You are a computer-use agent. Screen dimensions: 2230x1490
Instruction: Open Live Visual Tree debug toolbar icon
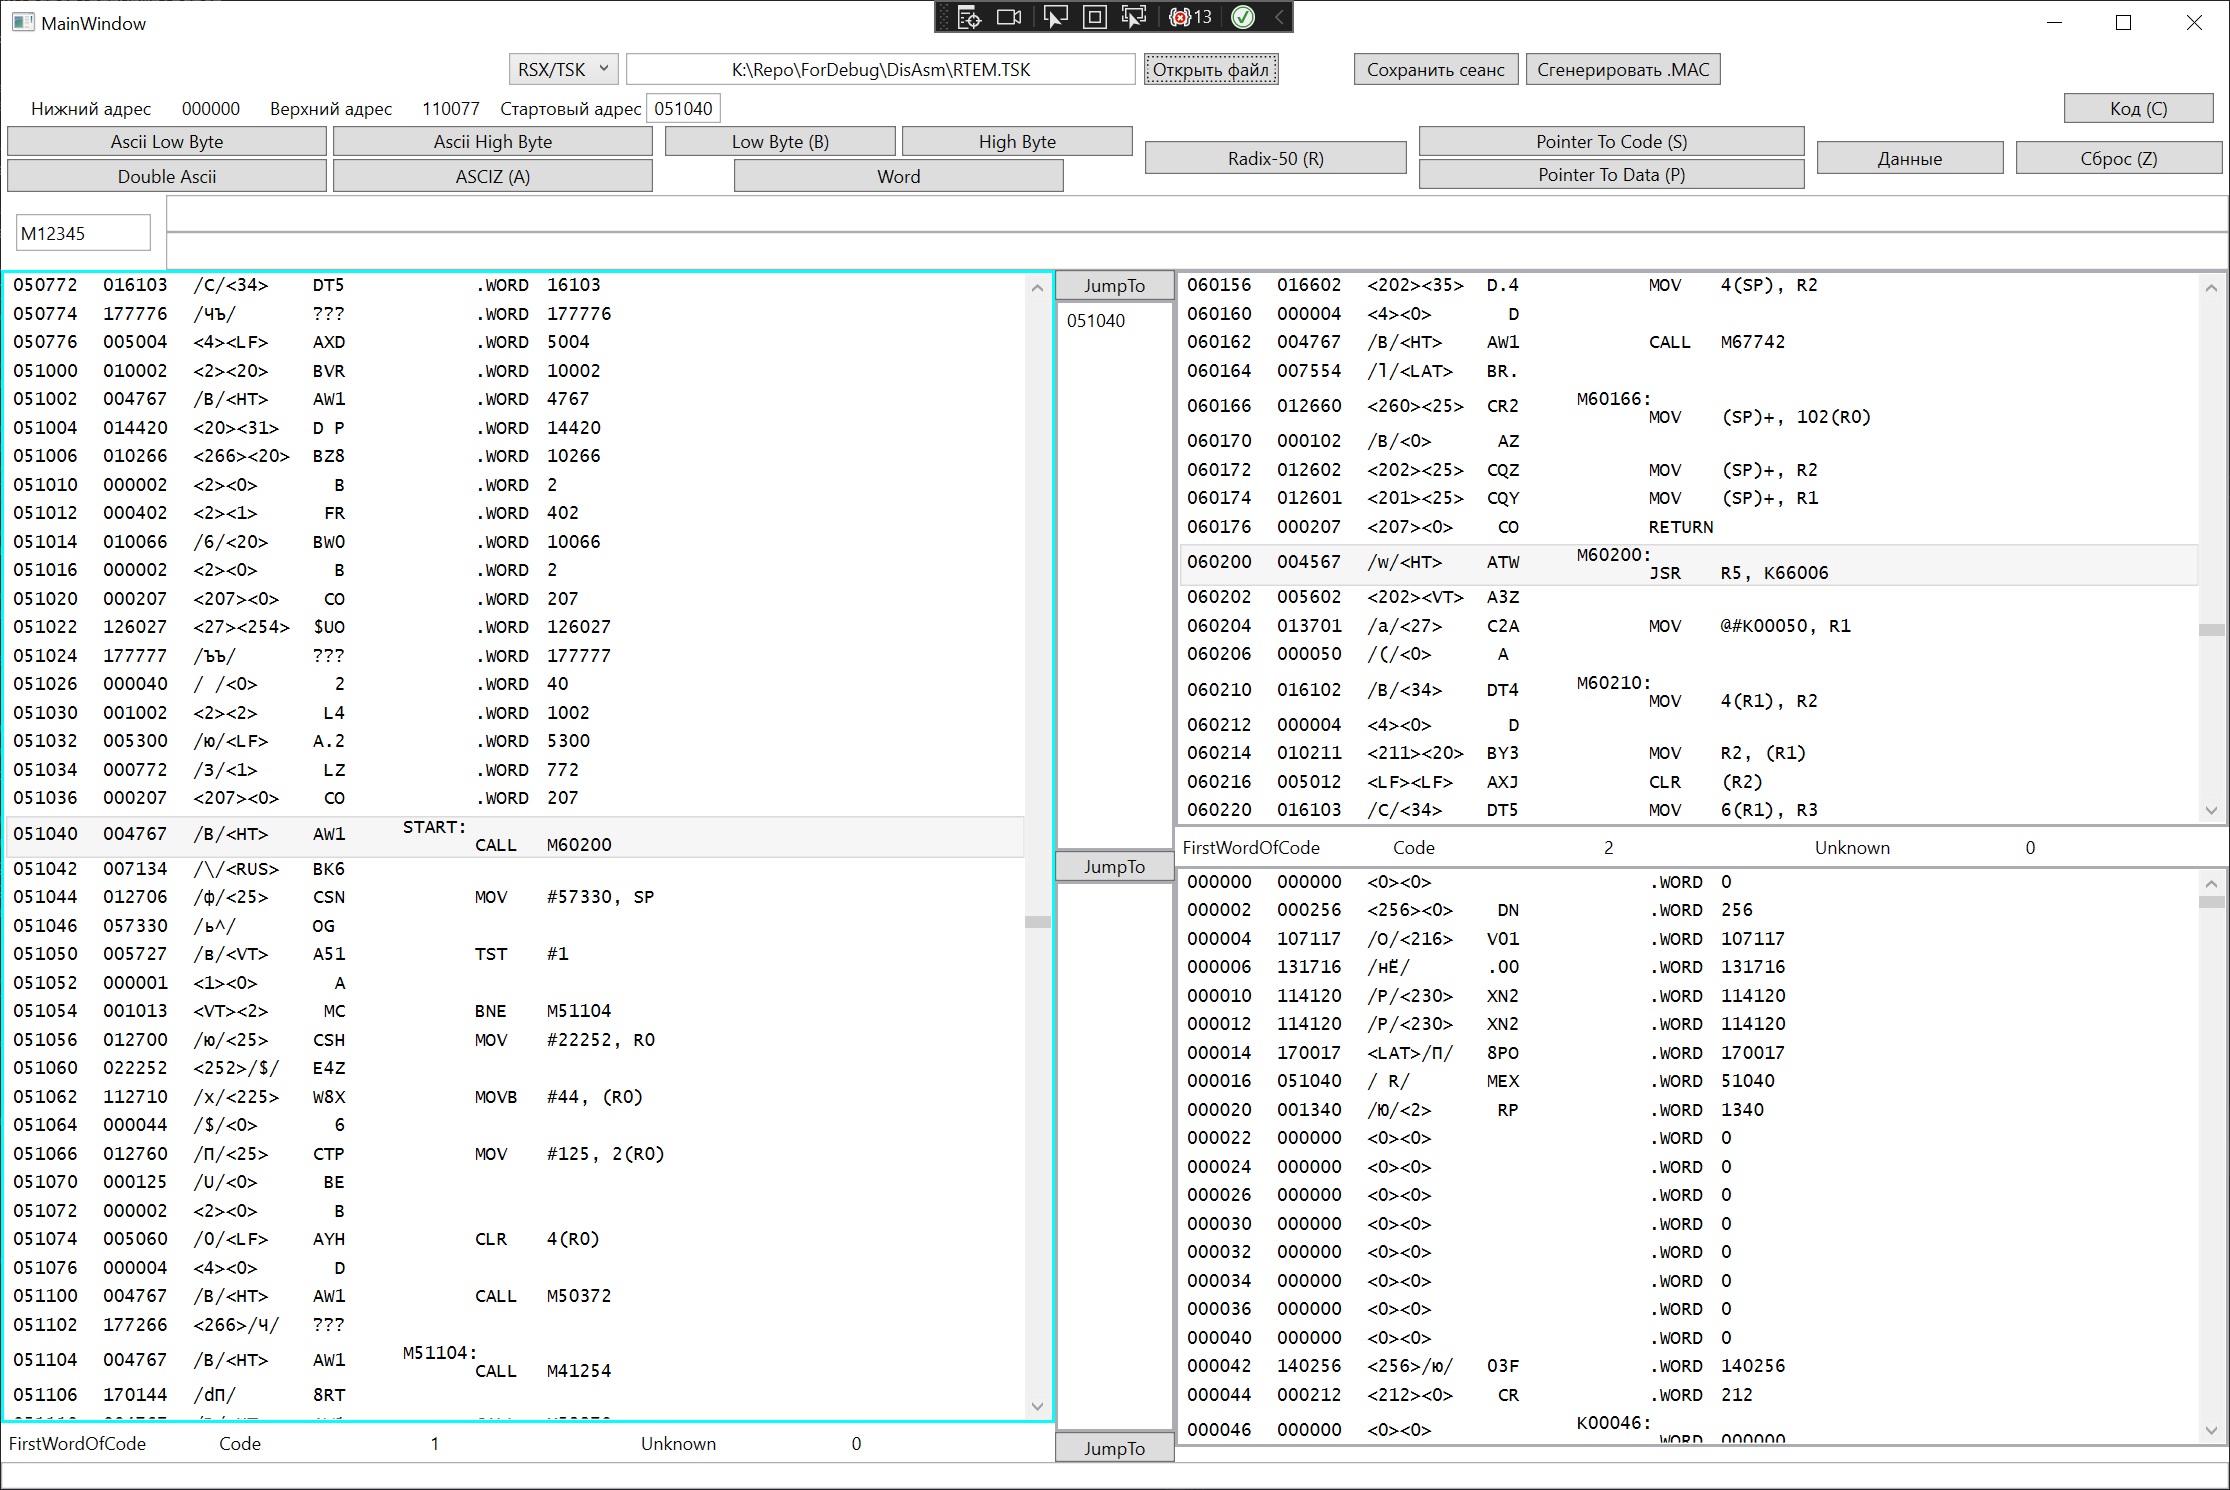[969, 17]
